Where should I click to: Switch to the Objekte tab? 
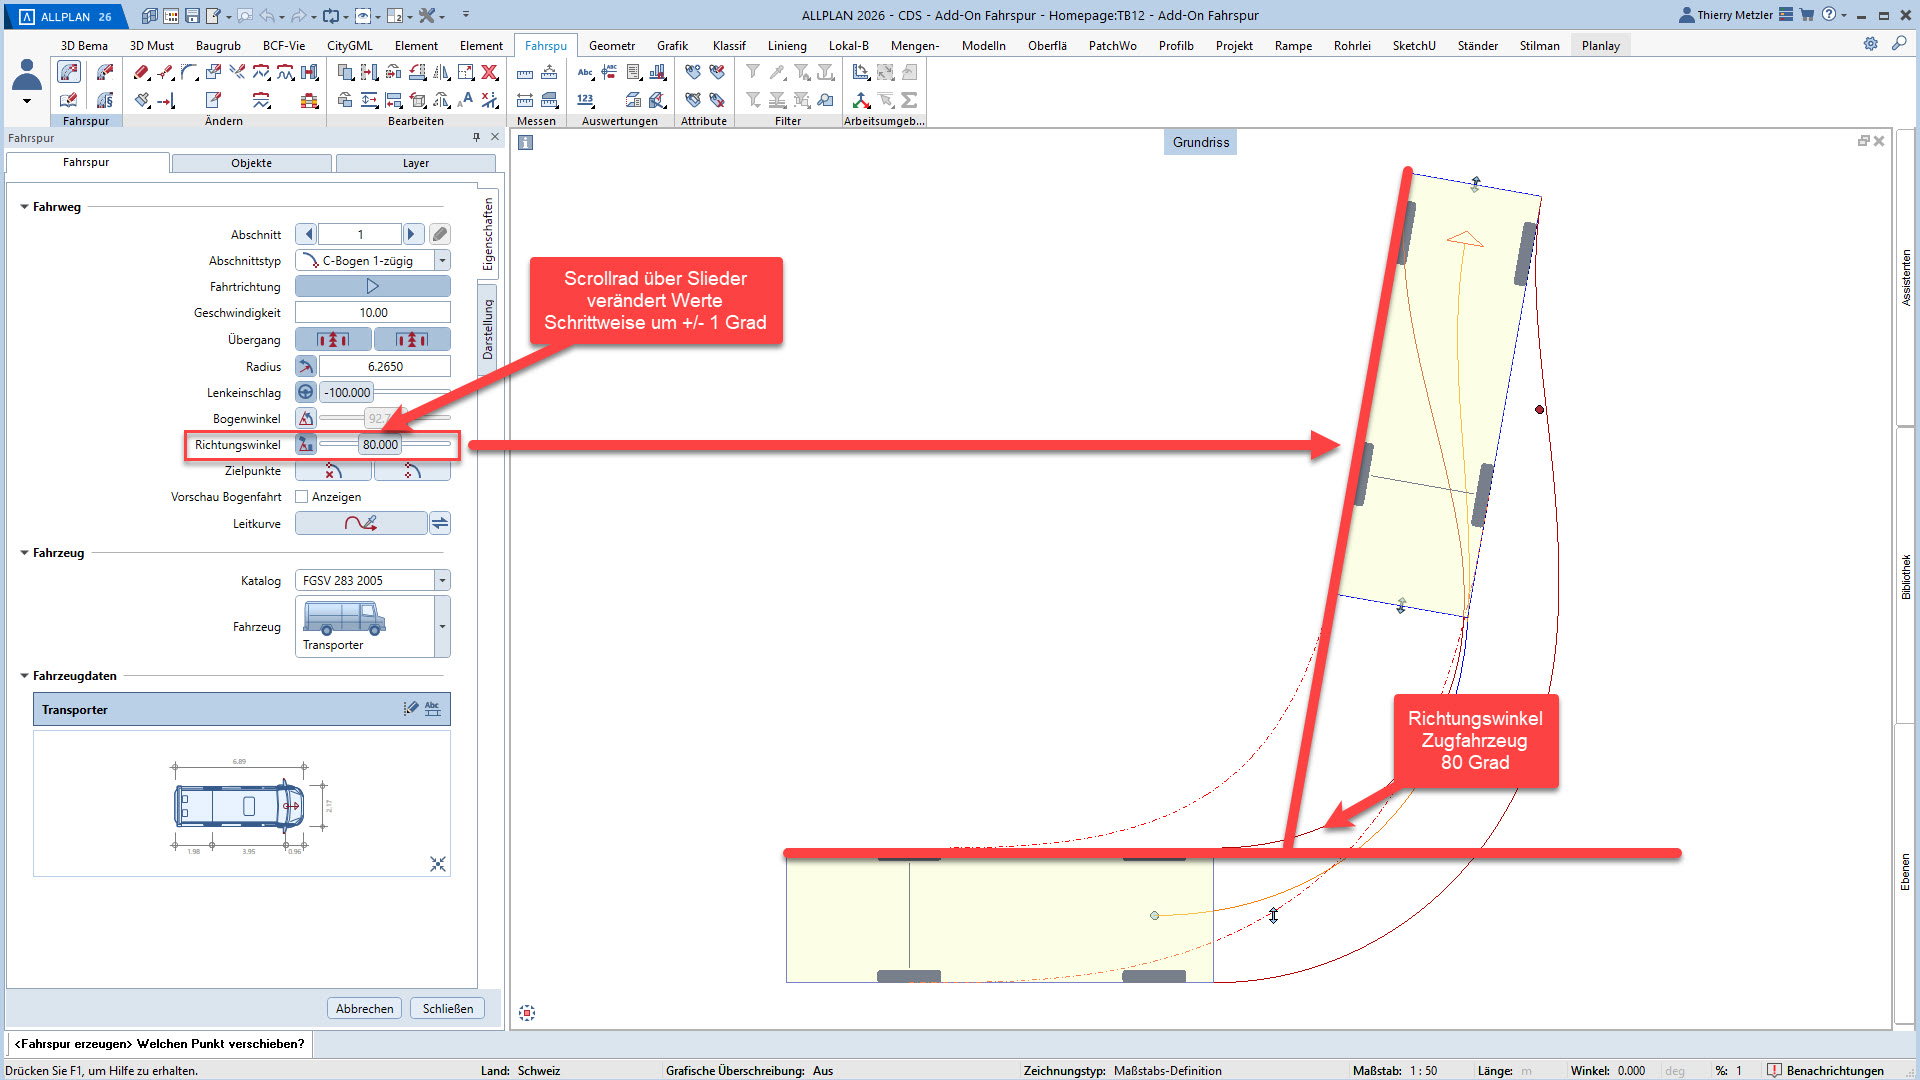251,163
